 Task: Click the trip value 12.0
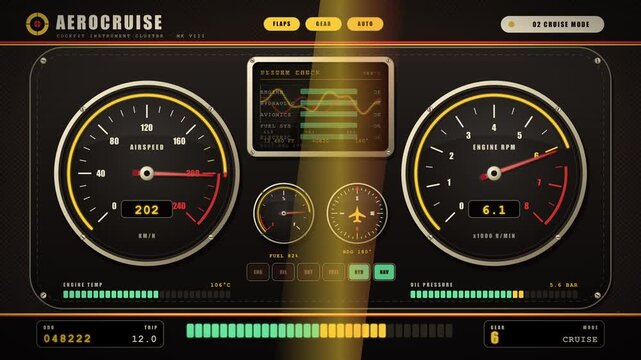point(144,339)
